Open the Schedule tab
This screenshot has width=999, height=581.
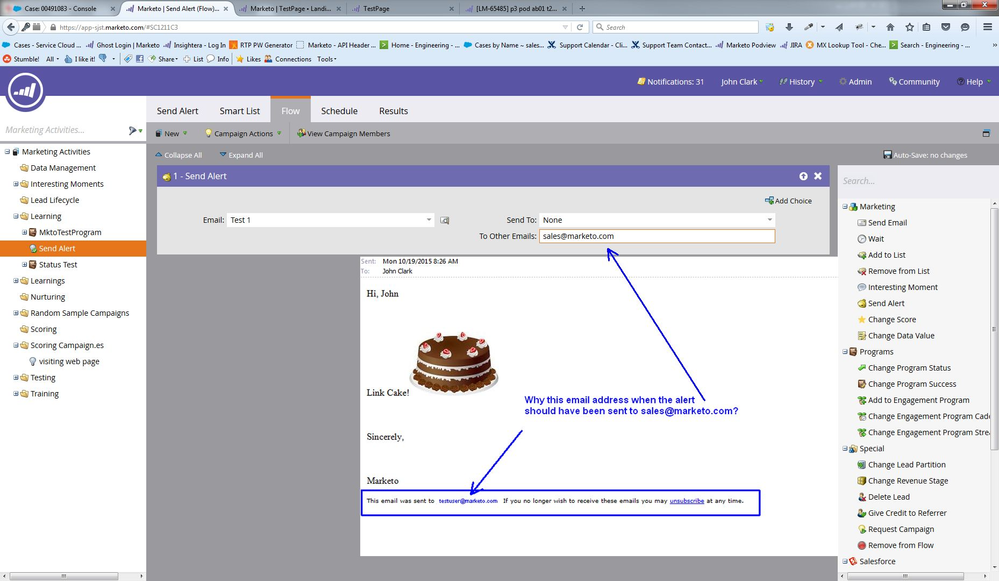(x=339, y=111)
